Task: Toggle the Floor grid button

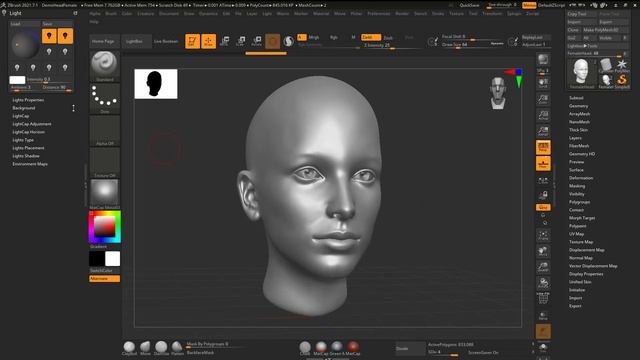Action: pos(543,164)
